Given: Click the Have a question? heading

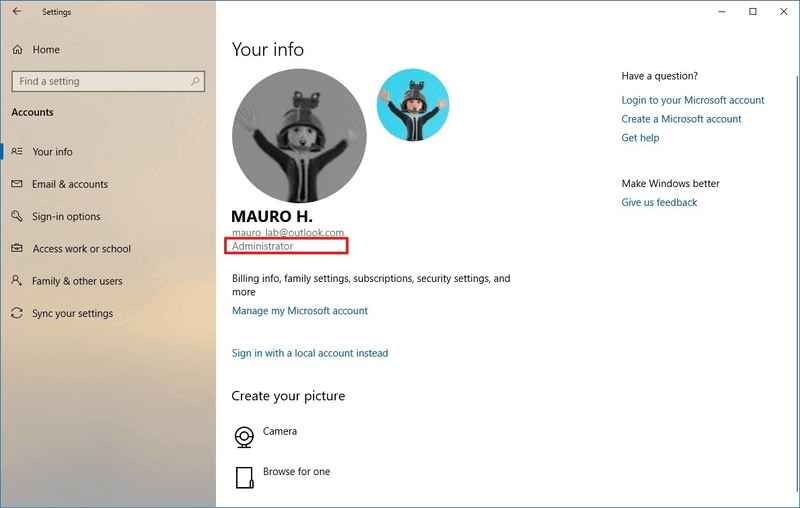Looking at the screenshot, I should coord(659,76).
